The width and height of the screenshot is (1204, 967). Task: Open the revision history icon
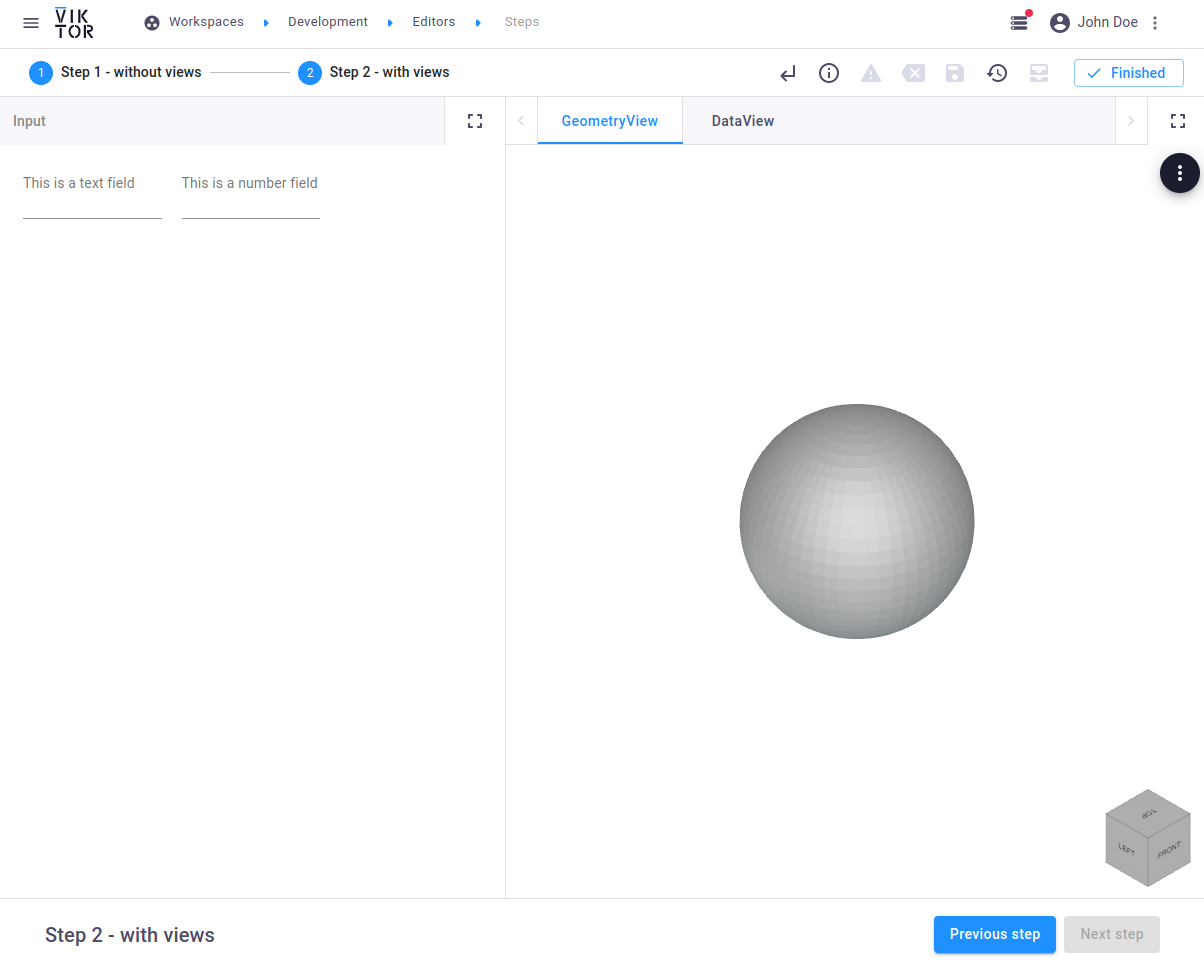997,73
